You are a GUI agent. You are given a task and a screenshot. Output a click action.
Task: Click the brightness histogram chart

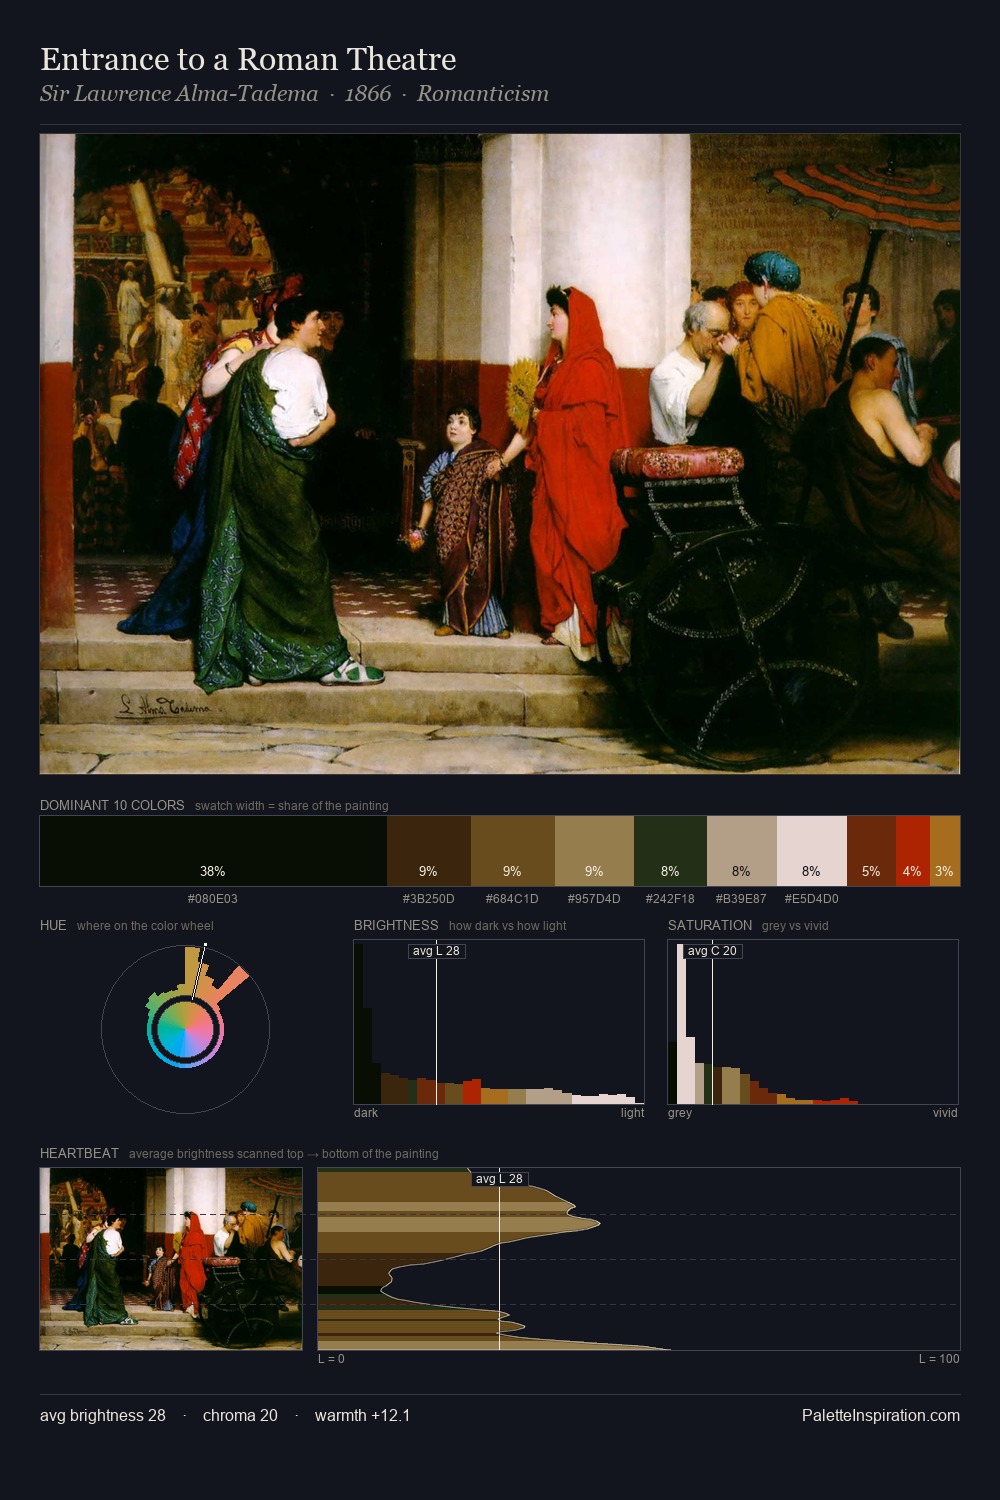point(499,1022)
